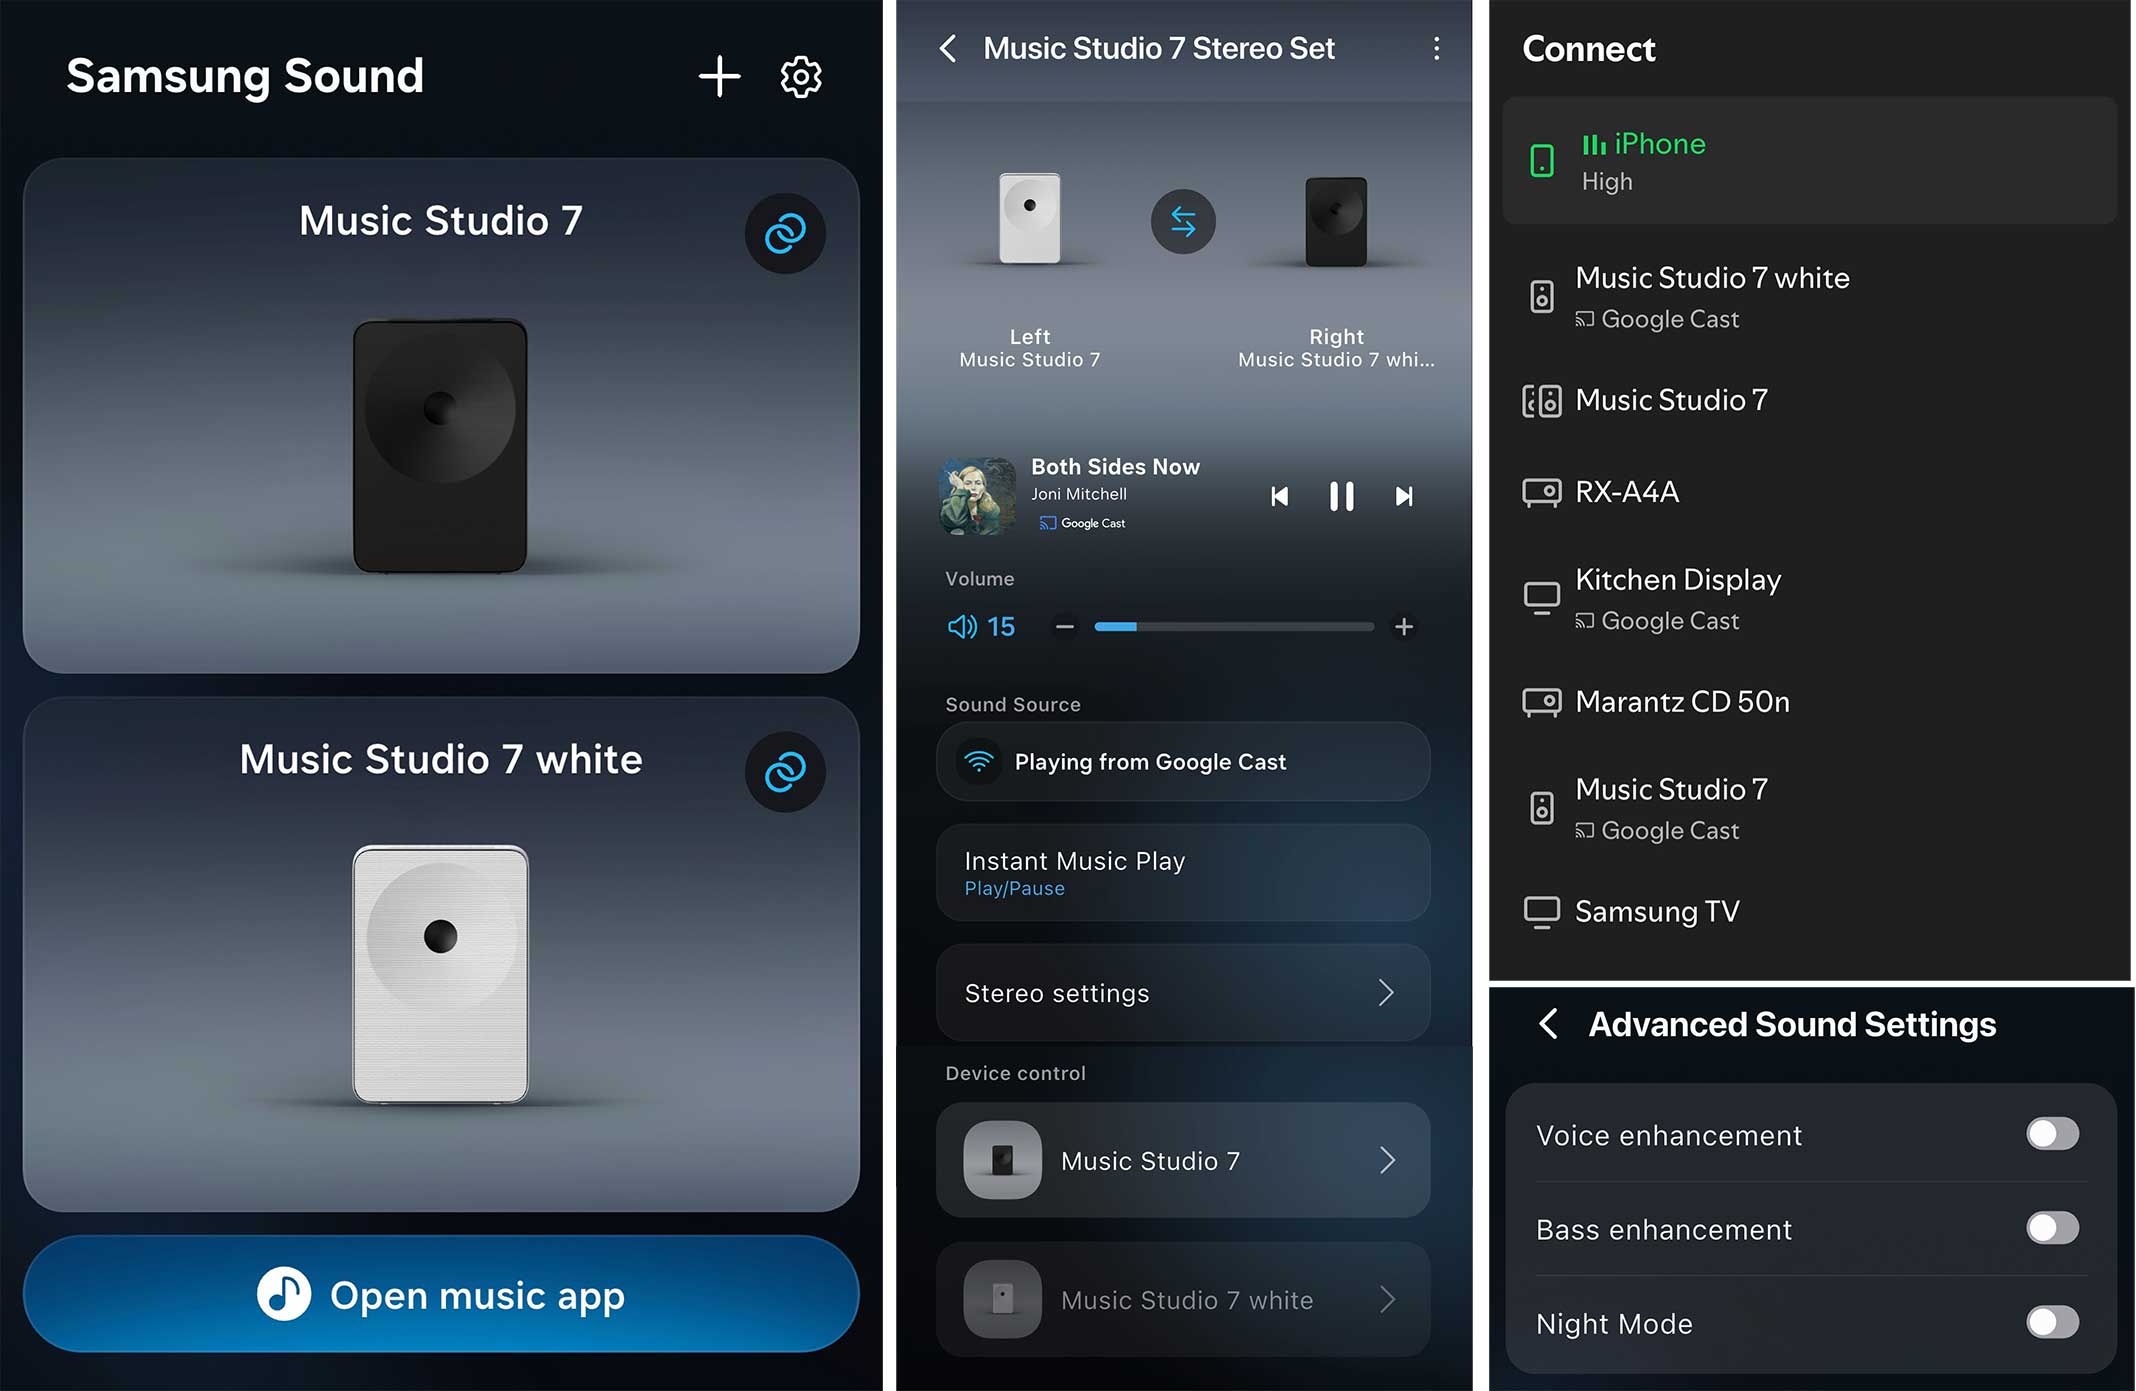
Task: Skip to next track
Action: [x=1404, y=497]
